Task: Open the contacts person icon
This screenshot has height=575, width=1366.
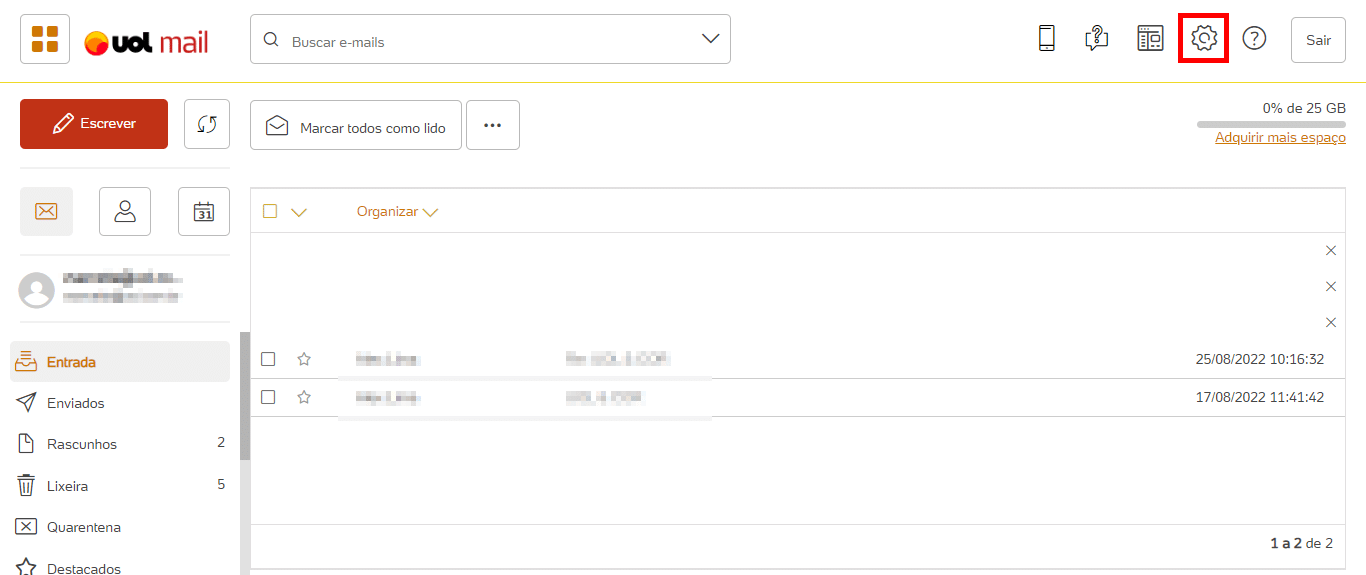Action: [125, 211]
